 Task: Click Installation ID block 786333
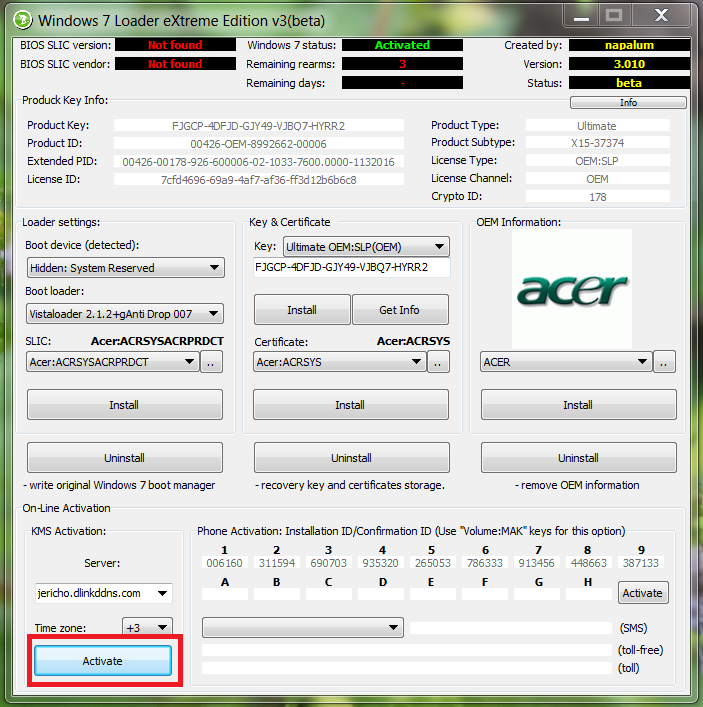[485, 563]
